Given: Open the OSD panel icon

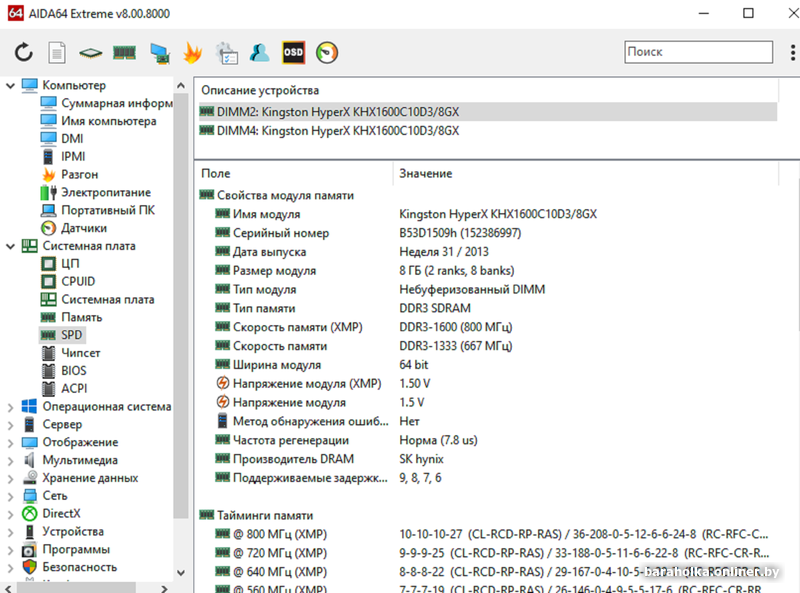Looking at the screenshot, I should (x=293, y=51).
